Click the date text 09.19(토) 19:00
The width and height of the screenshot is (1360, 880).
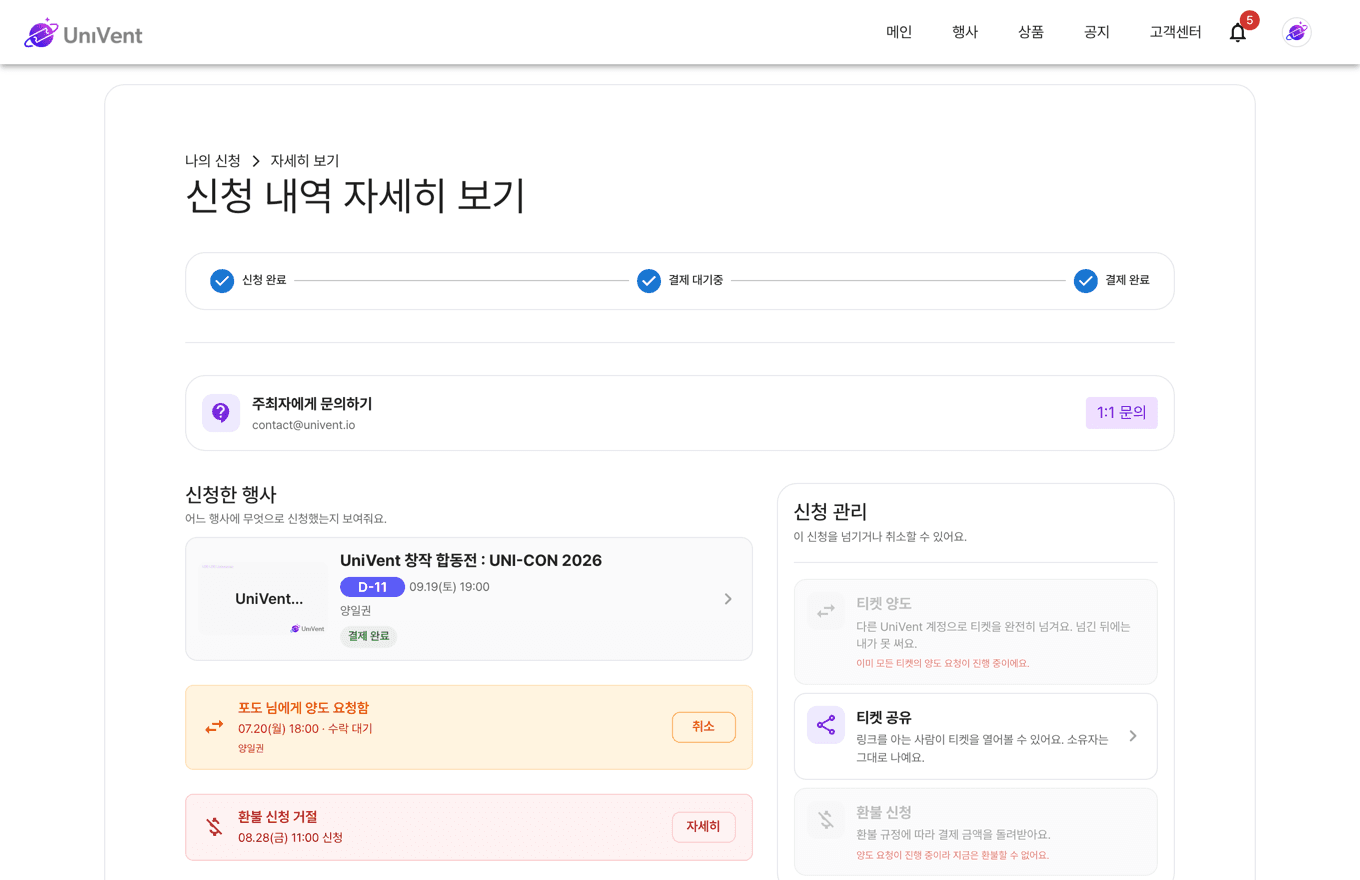pos(449,587)
